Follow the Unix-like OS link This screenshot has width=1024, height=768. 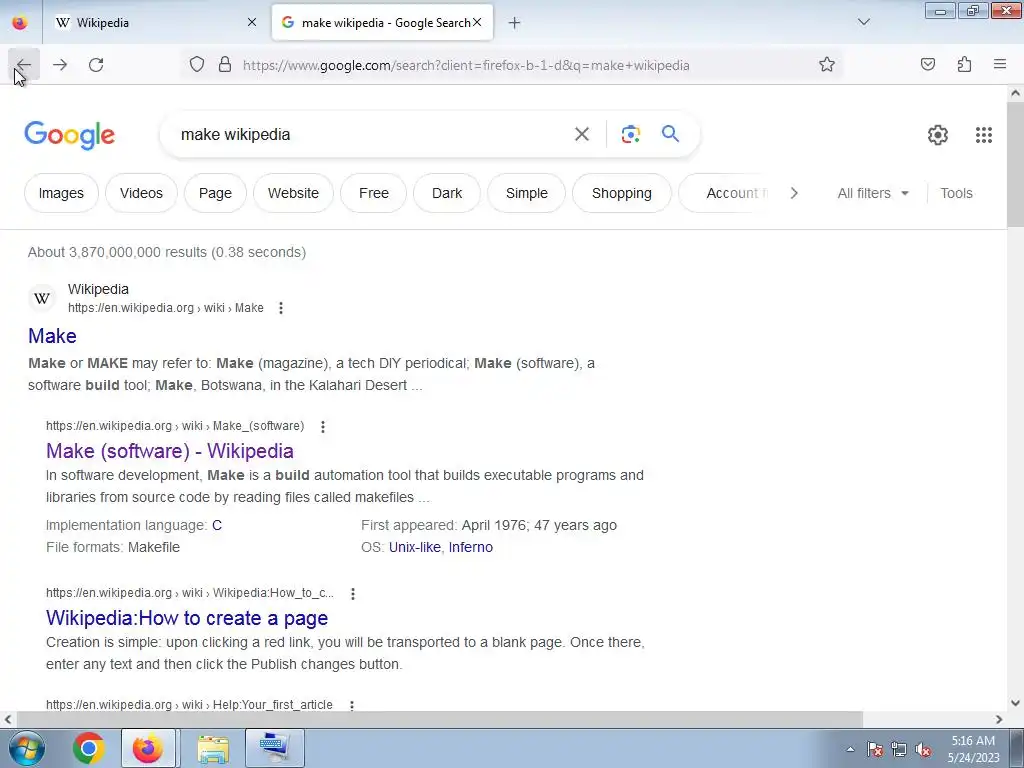tap(415, 547)
